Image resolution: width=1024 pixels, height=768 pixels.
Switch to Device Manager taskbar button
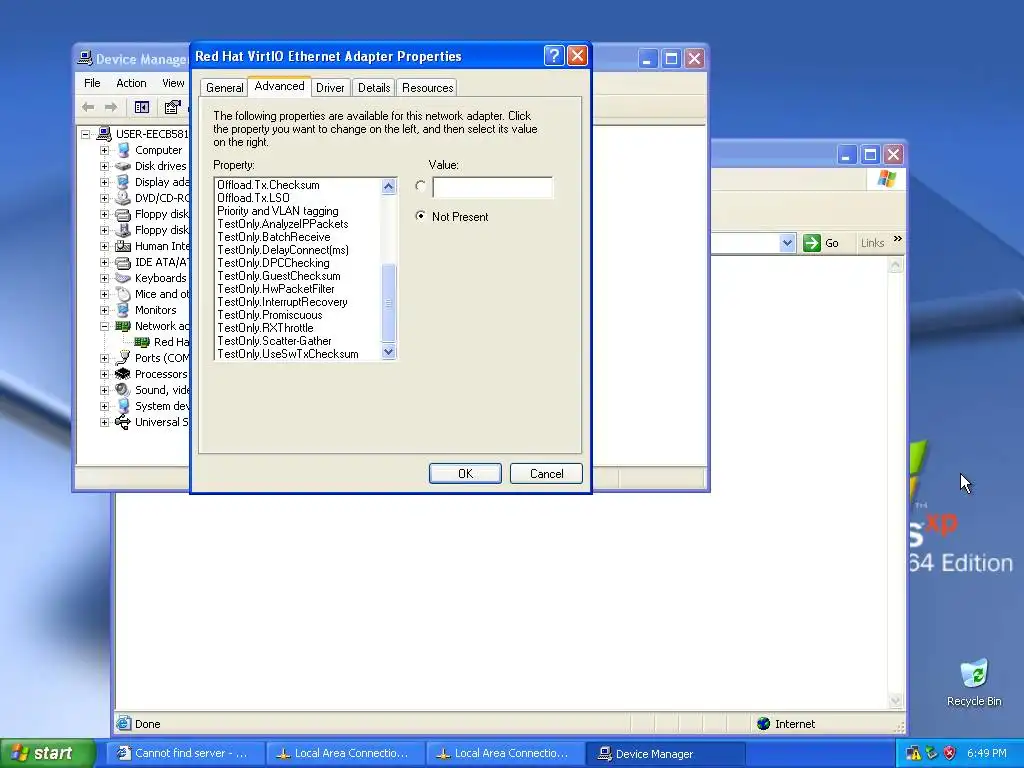[x=665, y=754]
